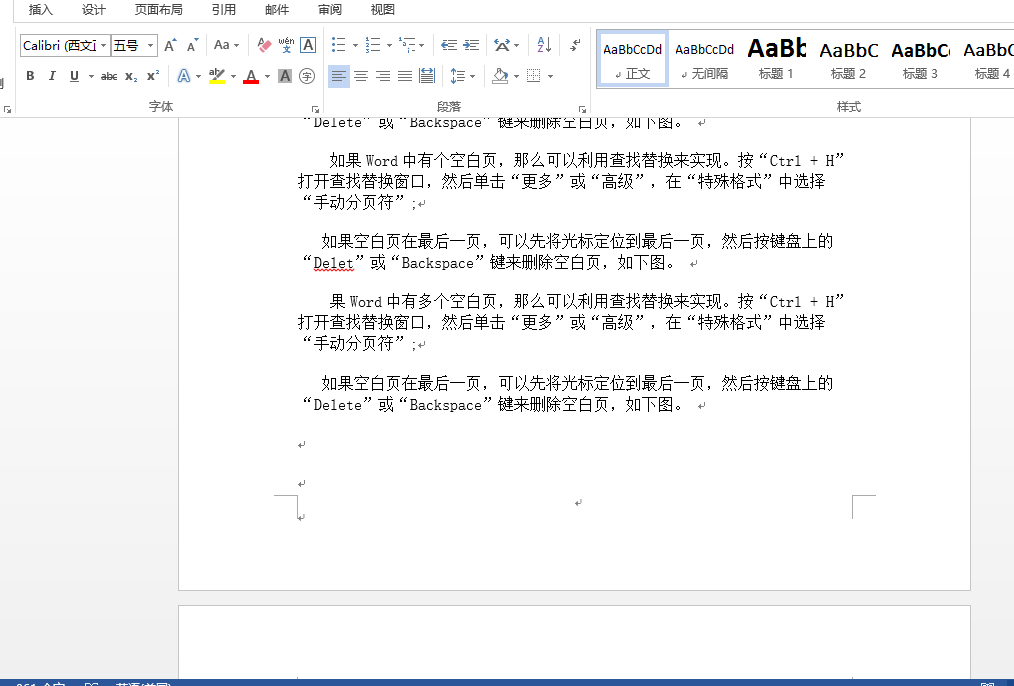Open the font name dropdown
The height and width of the screenshot is (686, 1014).
tap(102, 45)
